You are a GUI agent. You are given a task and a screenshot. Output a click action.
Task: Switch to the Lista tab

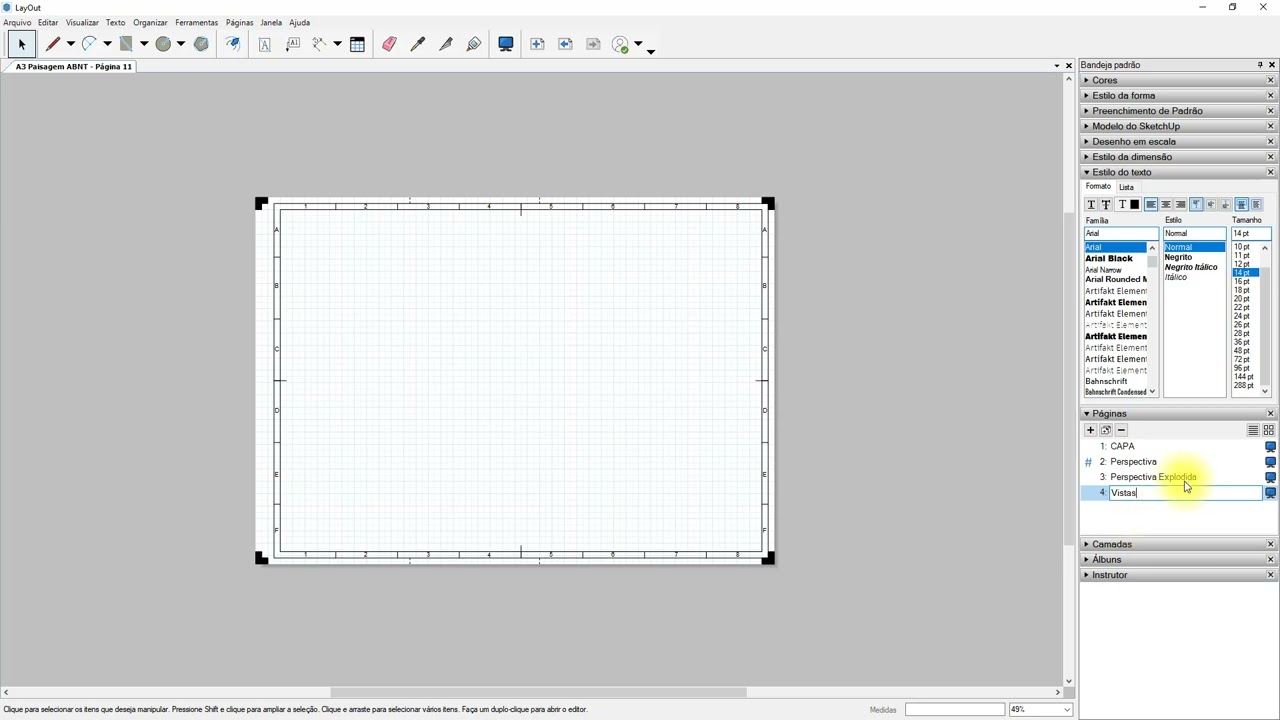pyautogui.click(x=1126, y=187)
